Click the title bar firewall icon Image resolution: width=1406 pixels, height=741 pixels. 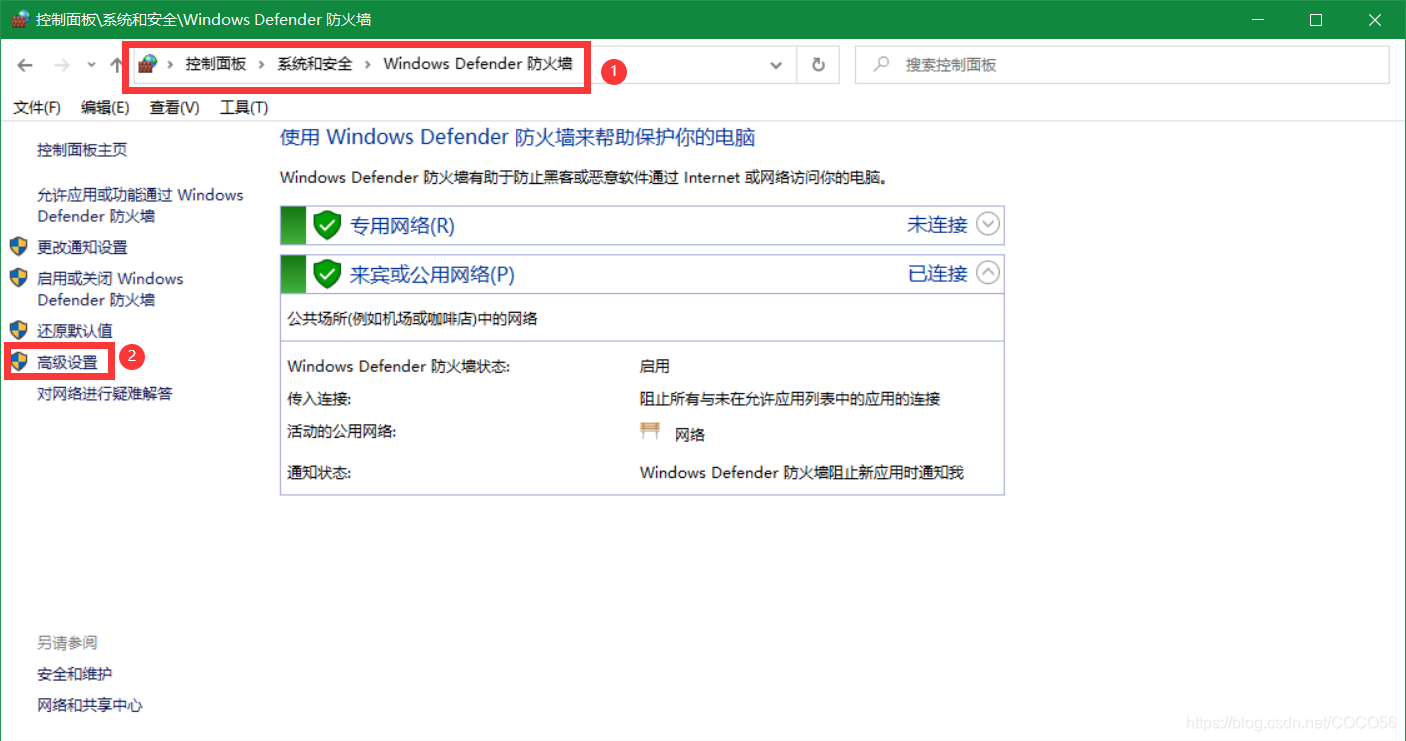point(20,19)
